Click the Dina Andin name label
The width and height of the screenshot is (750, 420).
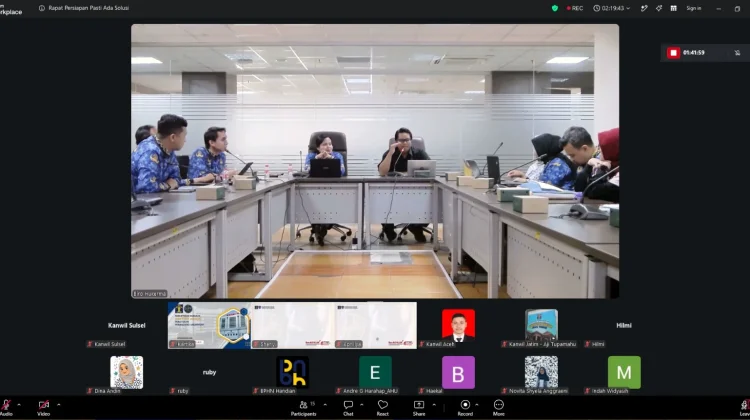point(104,391)
